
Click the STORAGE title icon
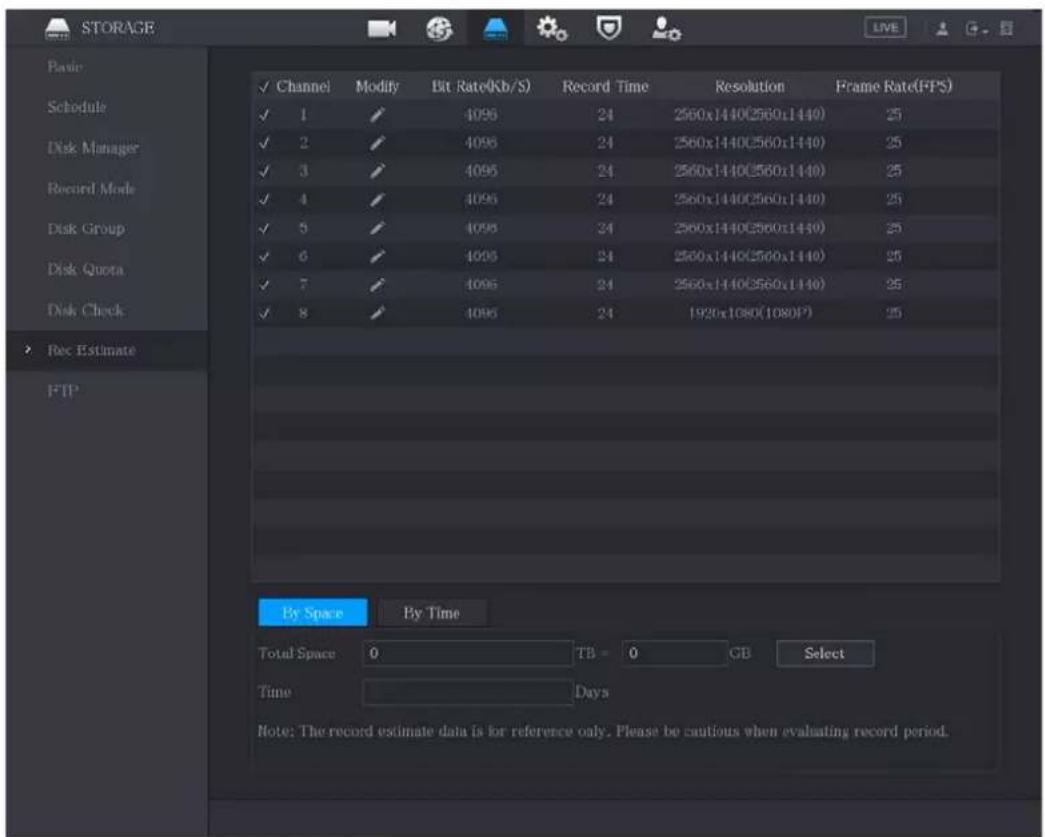pyautogui.click(x=57, y=29)
